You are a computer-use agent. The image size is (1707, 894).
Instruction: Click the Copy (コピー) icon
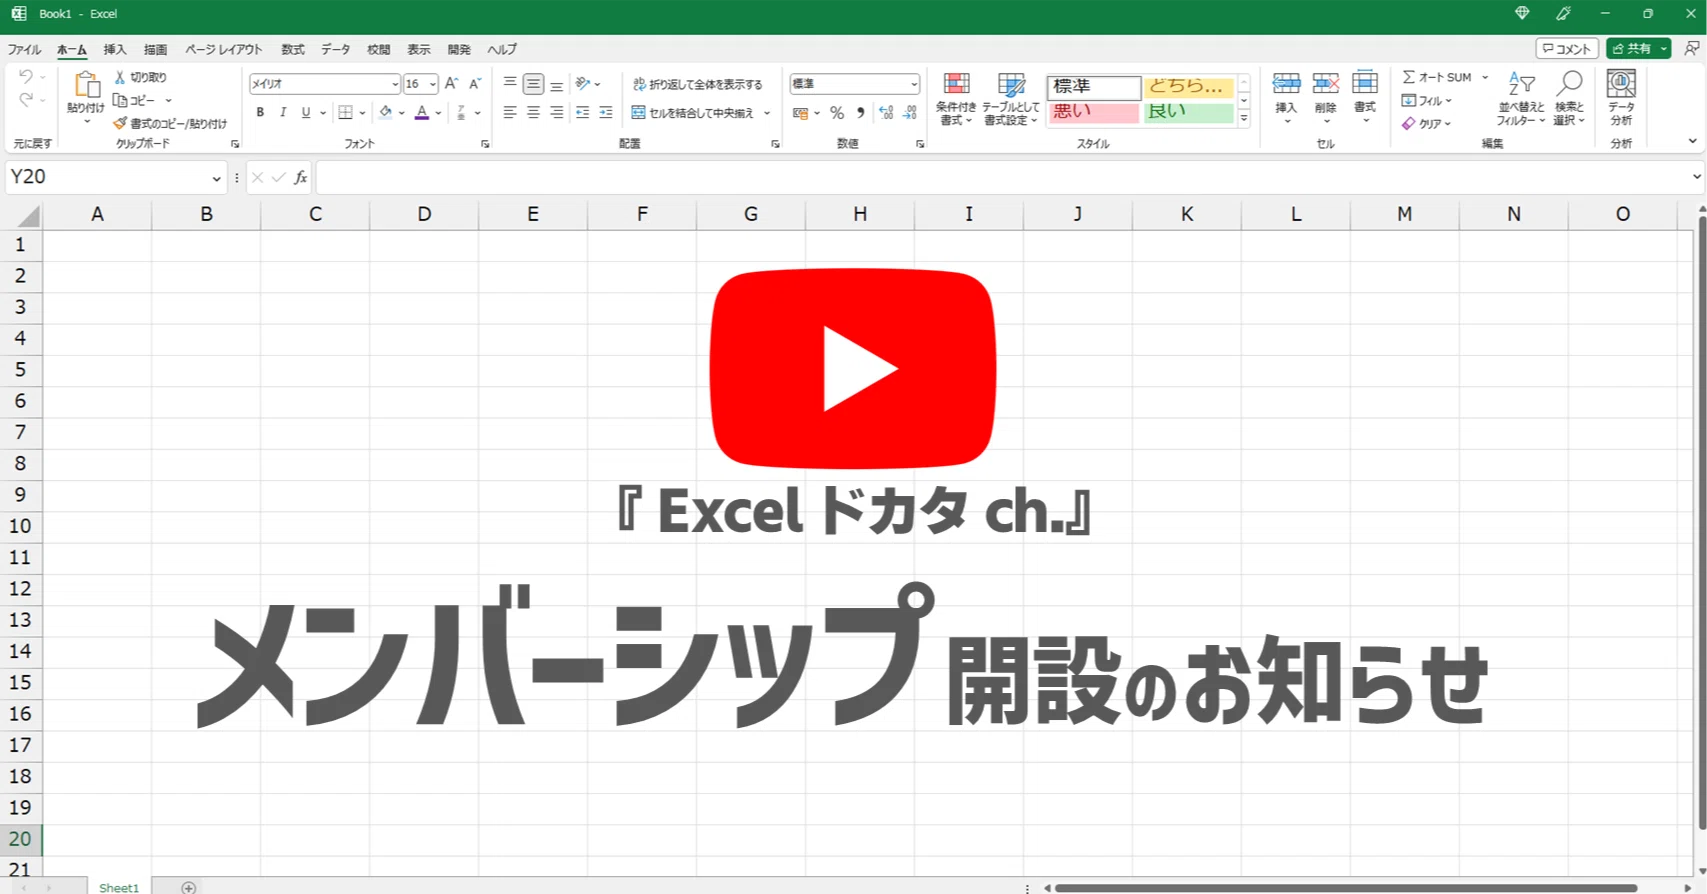pyautogui.click(x=120, y=100)
